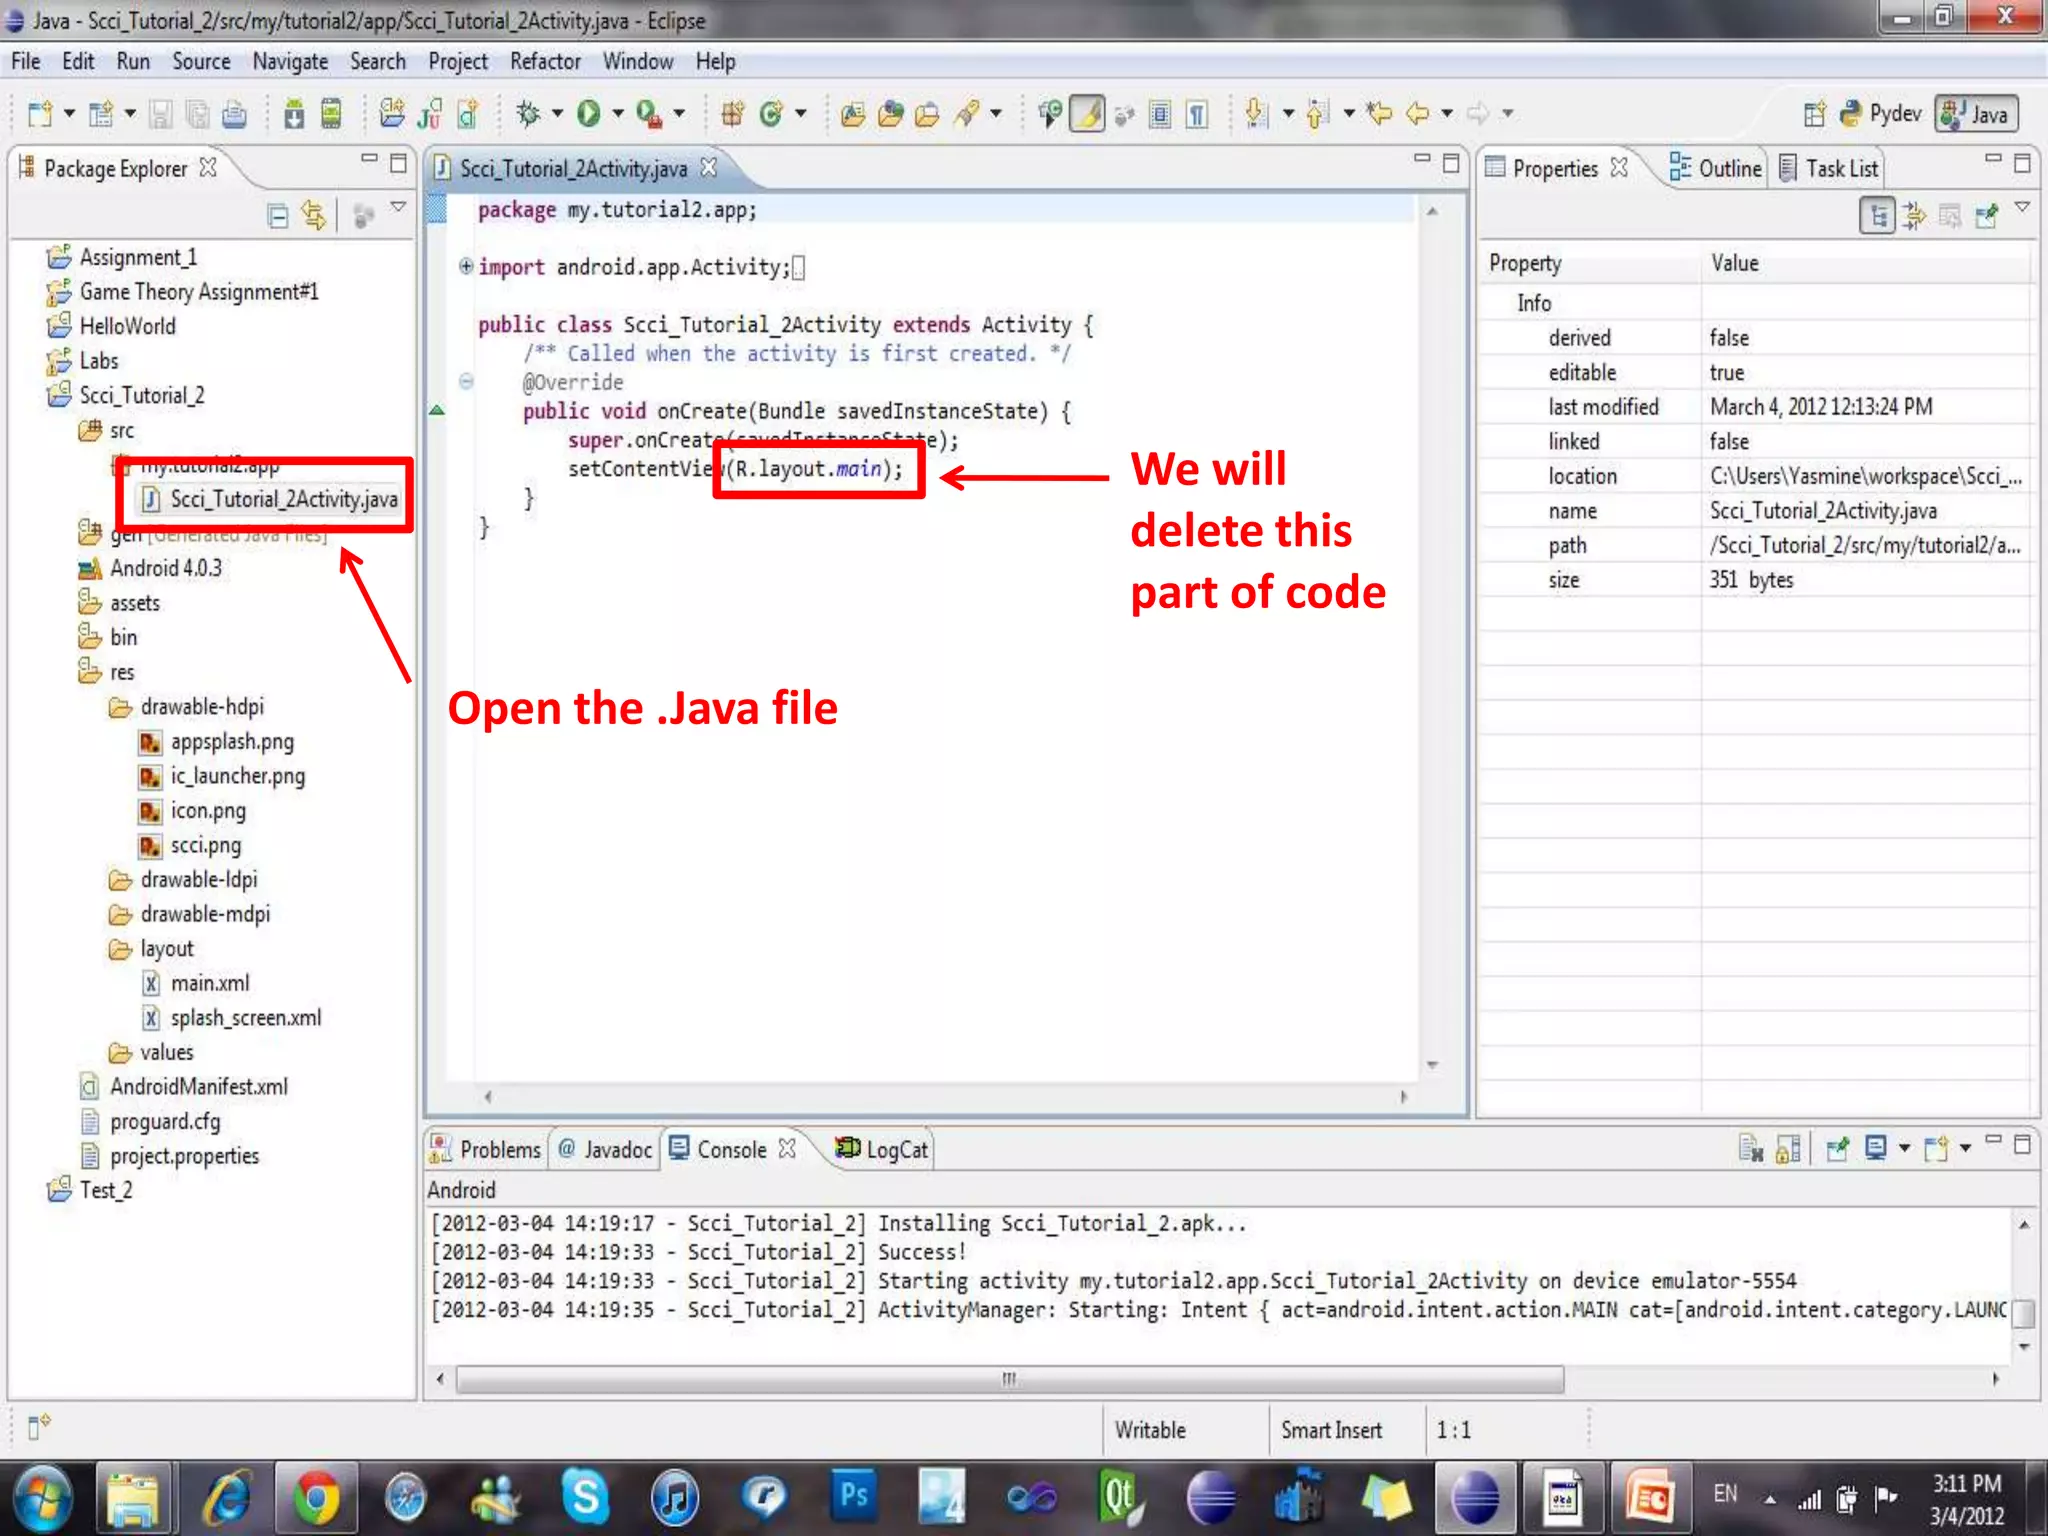Image resolution: width=2048 pixels, height=1536 pixels.
Task: Click the editor horizontal scrollbar
Action: click(945, 1096)
